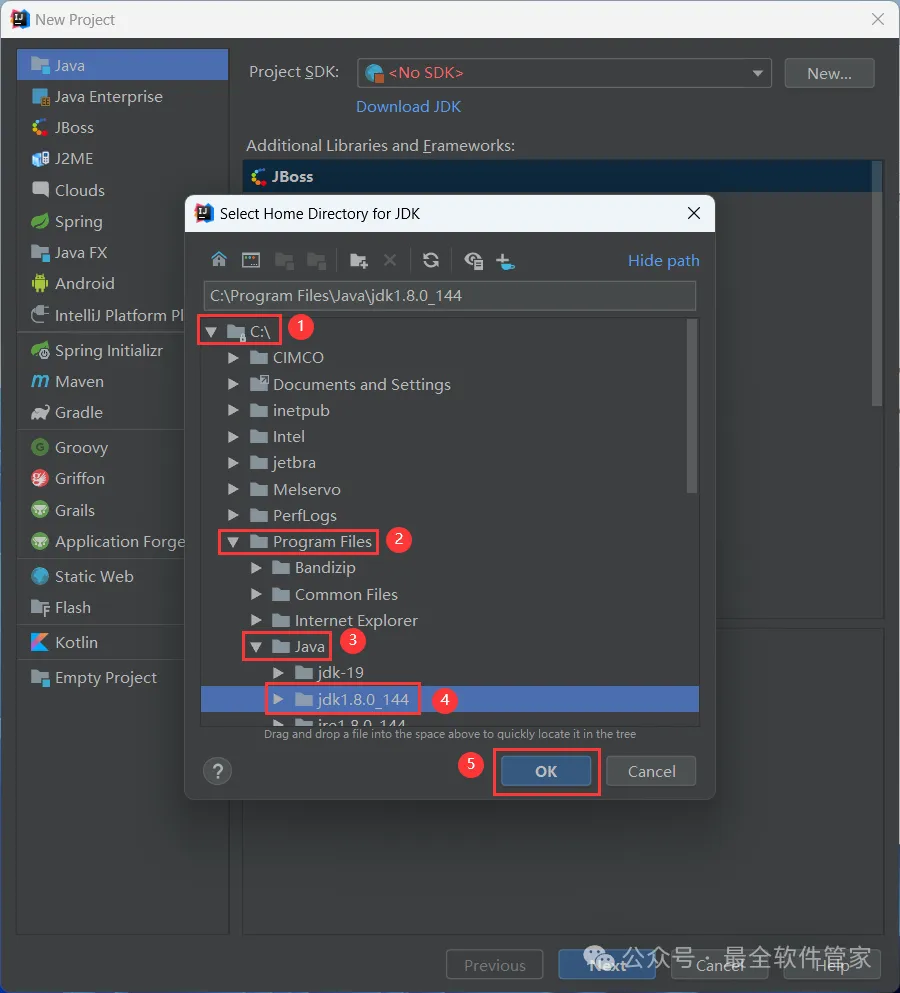Click the Desktop directory icon in toolbar
The image size is (900, 993).
(x=251, y=260)
